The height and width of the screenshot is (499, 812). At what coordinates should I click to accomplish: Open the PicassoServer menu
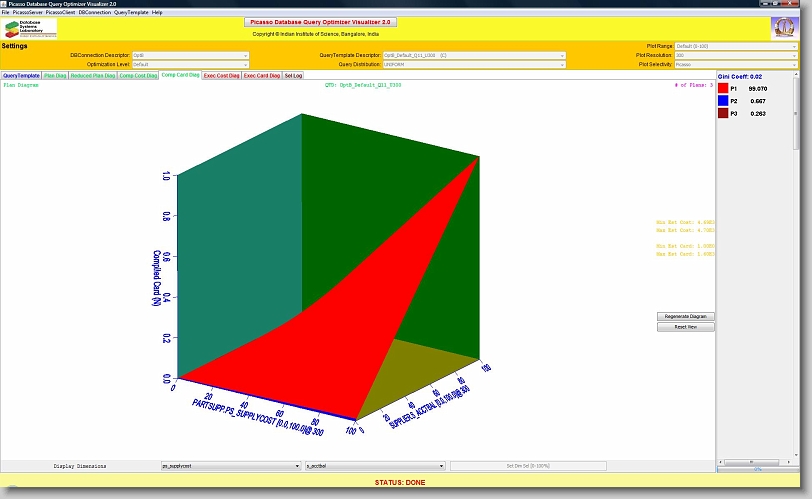coord(27,12)
